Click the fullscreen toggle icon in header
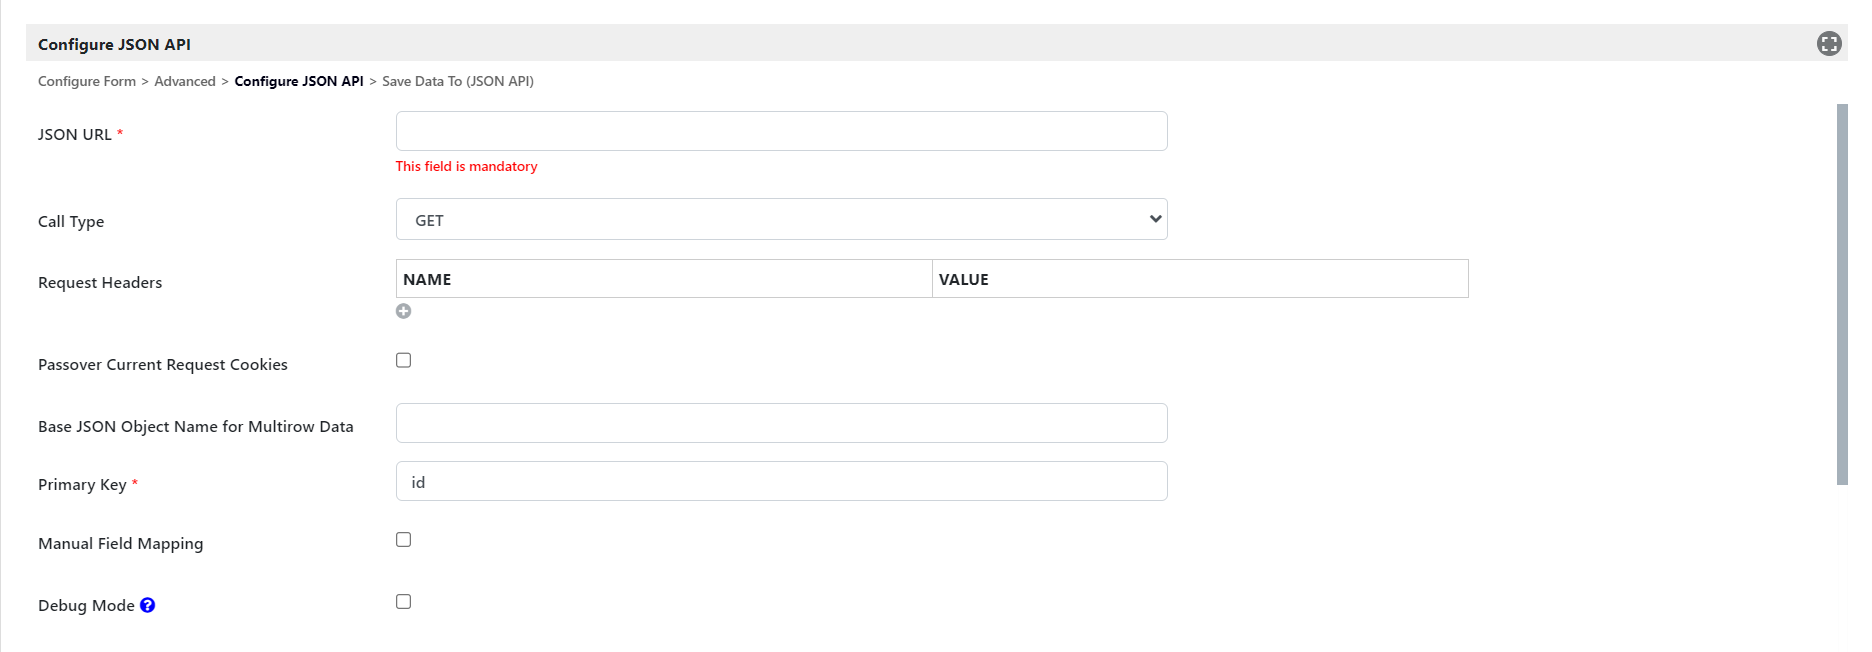This screenshot has width=1872, height=652. coord(1828,43)
